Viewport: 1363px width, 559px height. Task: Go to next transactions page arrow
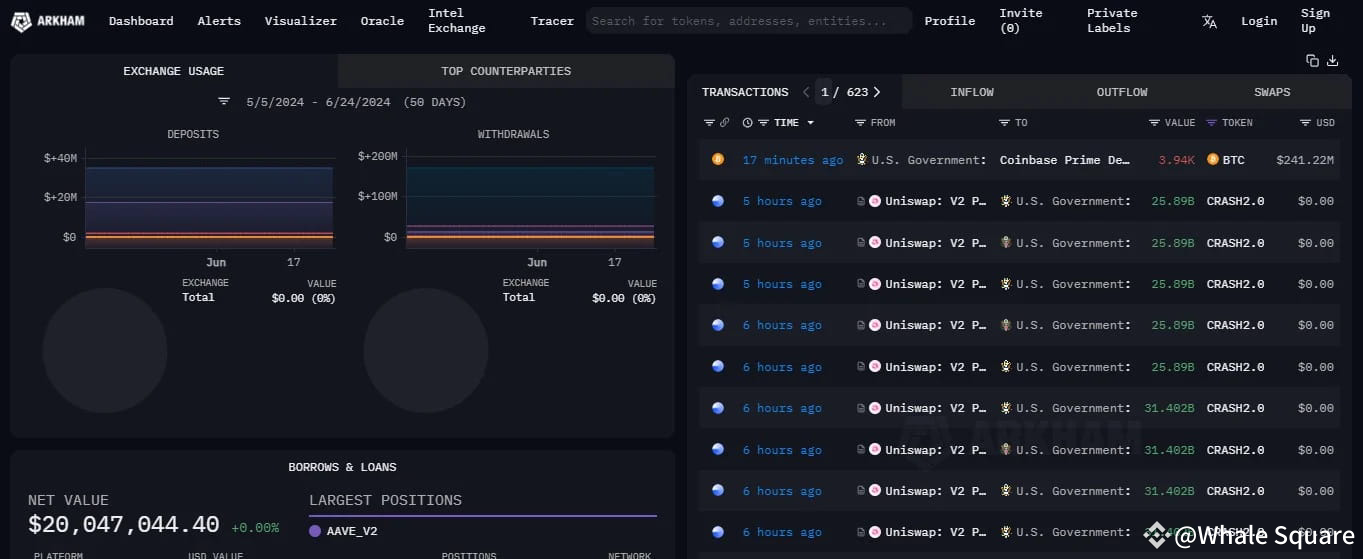(877, 92)
